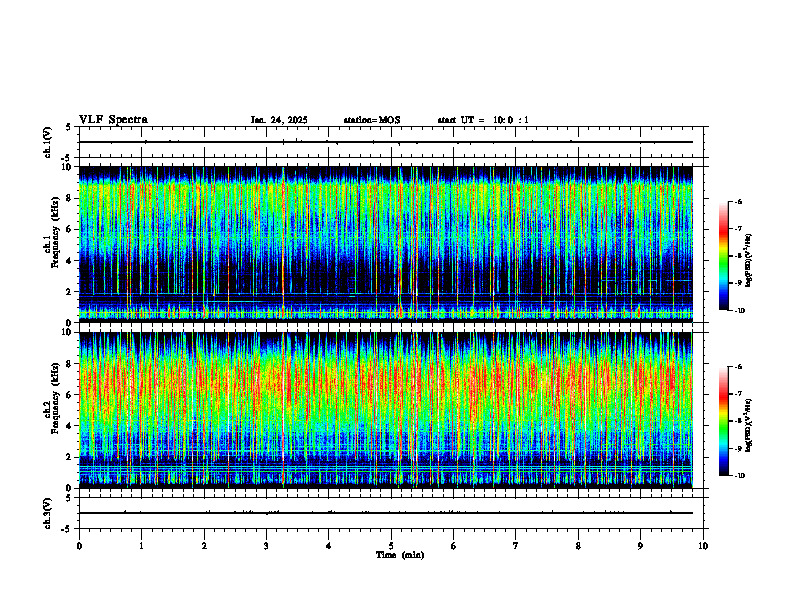The image size is (792, 612).
Task: Click the "1" minute tick label
Action: [x=141, y=546]
